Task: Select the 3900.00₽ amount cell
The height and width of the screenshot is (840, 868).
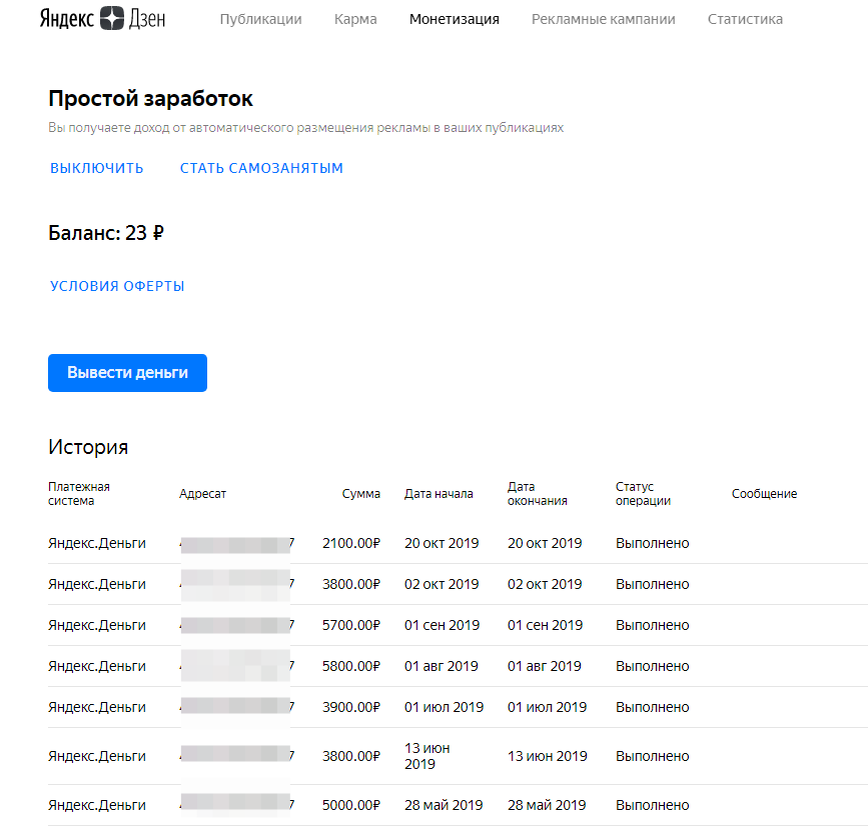Action: (351, 707)
